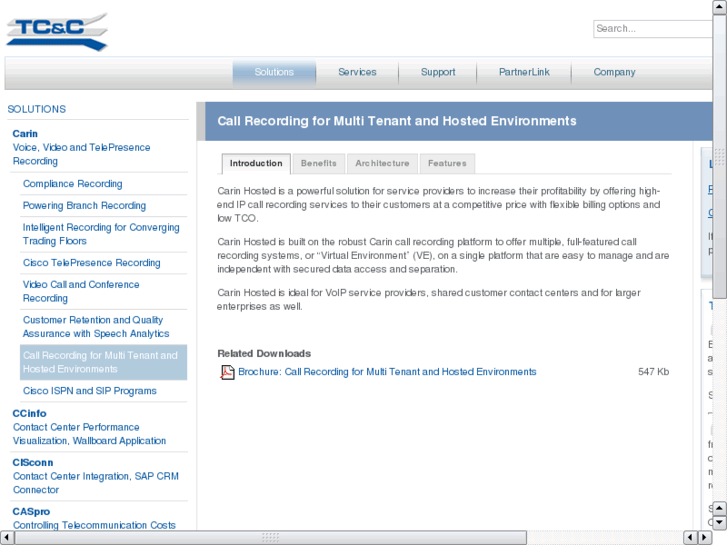Click the page title Call Recording for Multi Tenant
Viewport: 727px width, 545px height.
397,122
